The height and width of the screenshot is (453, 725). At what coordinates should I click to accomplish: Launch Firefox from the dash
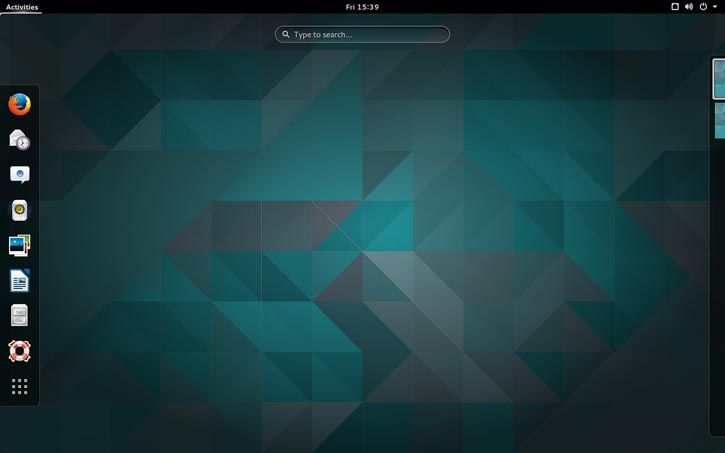click(19, 104)
